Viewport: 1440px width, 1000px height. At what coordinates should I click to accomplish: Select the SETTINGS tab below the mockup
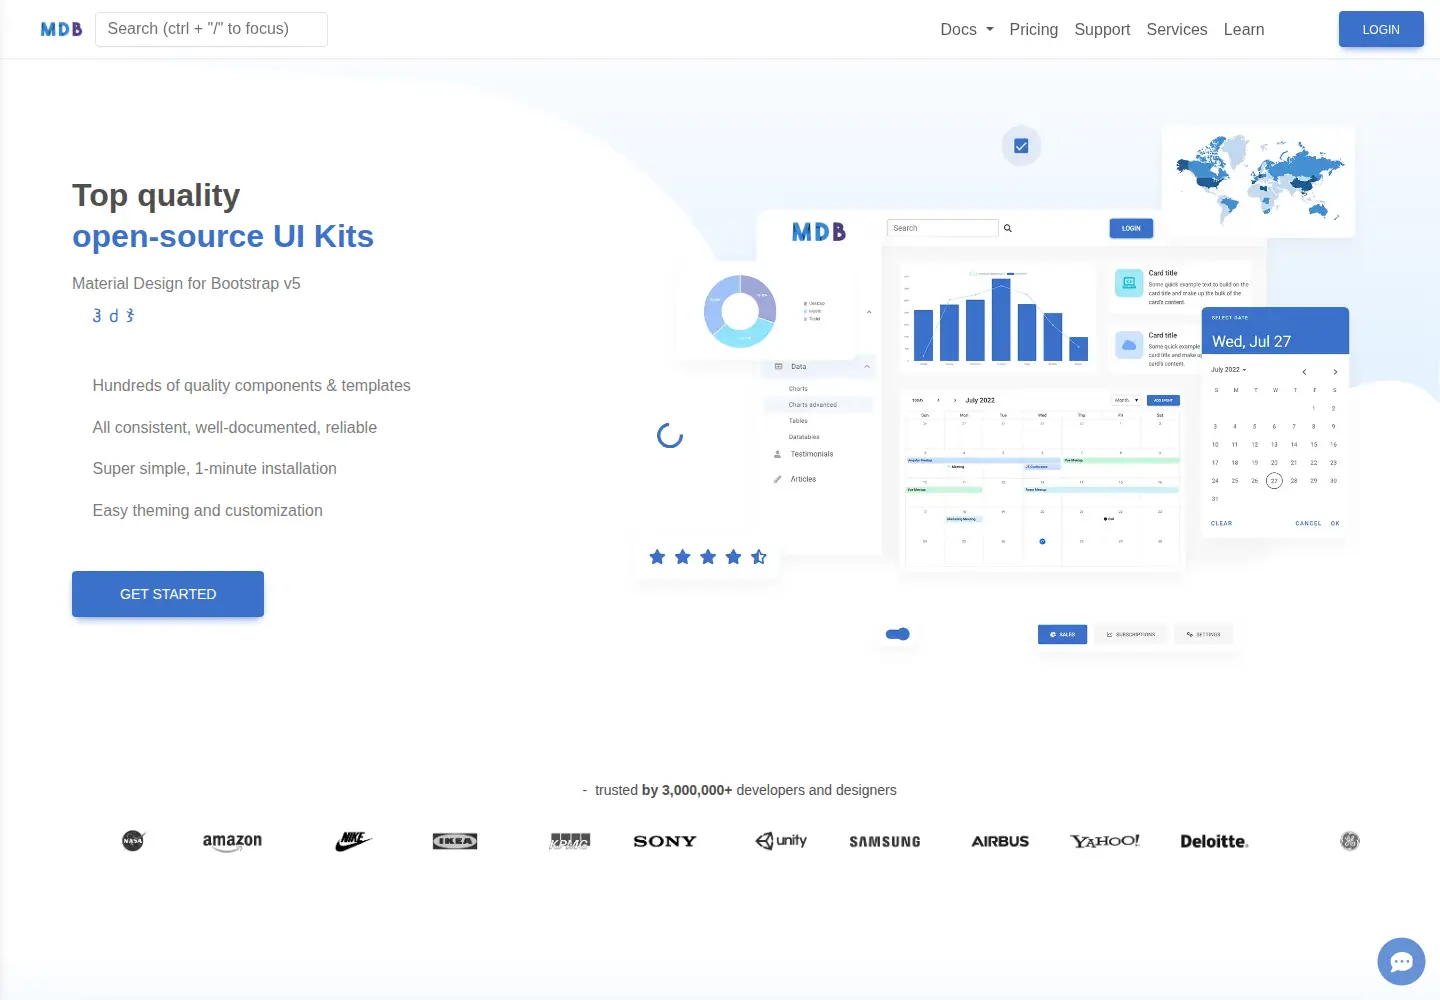click(1203, 634)
